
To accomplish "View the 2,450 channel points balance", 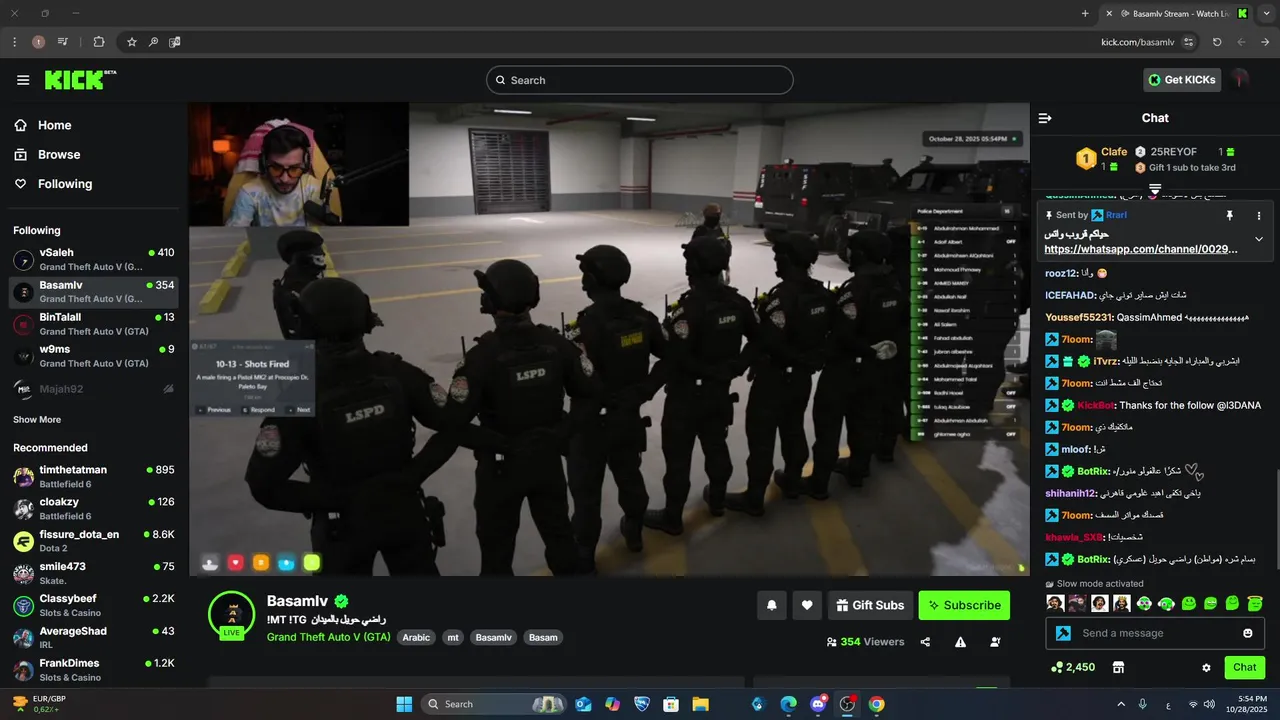I will click(x=1072, y=667).
